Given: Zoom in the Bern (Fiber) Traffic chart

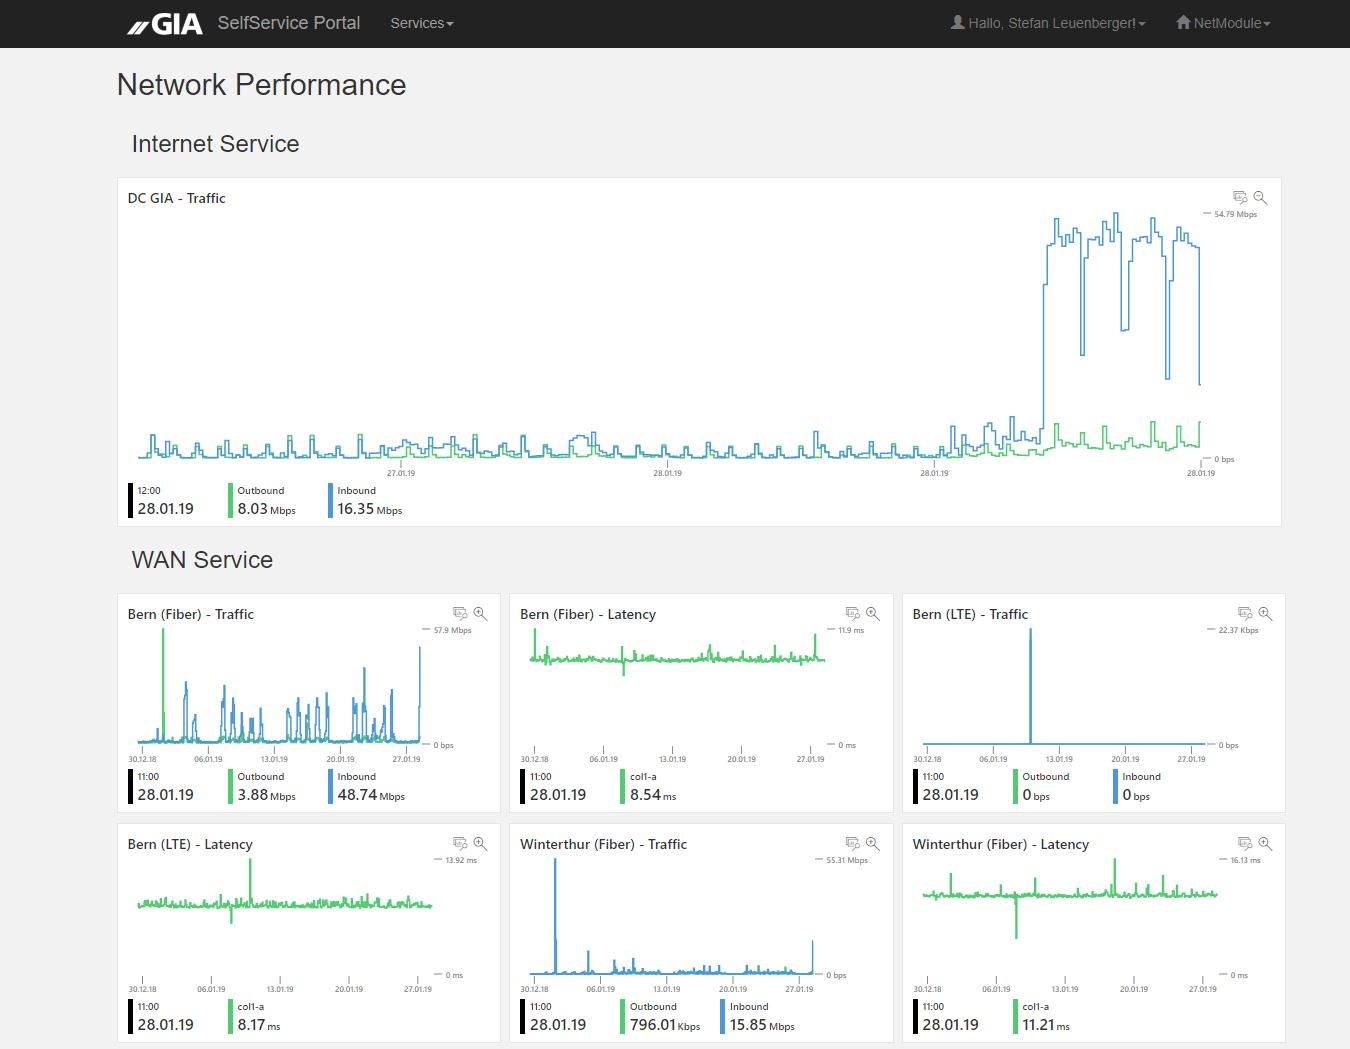Looking at the screenshot, I should pos(480,614).
